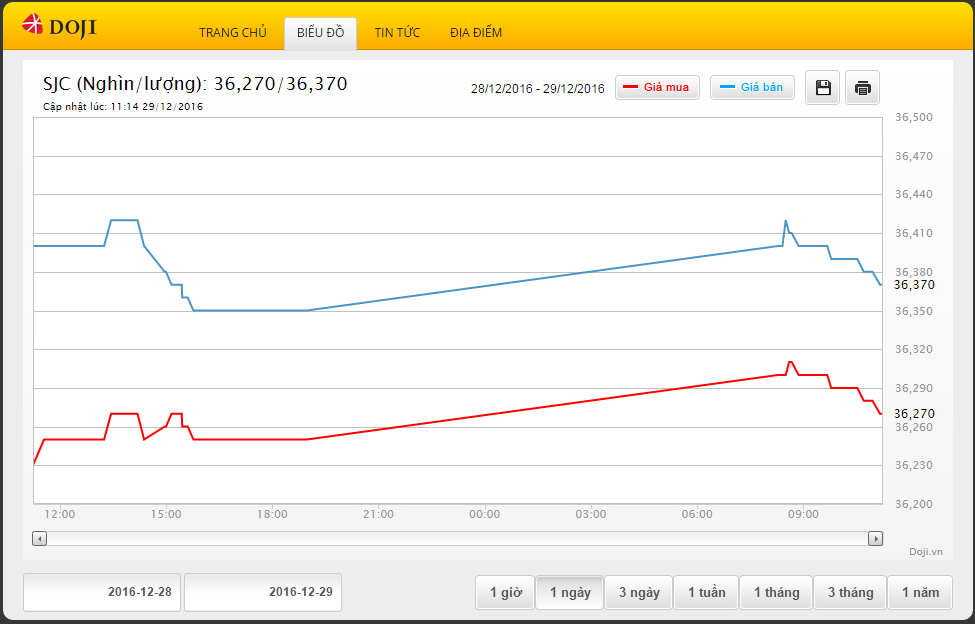
Task: Click the SJC price heading 36,270/36,370
Action: [x=195, y=84]
